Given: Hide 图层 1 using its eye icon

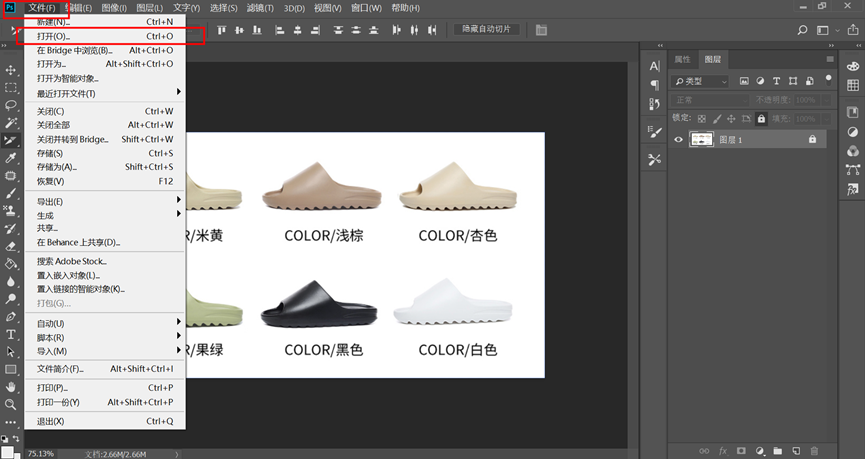Looking at the screenshot, I should click(x=679, y=139).
